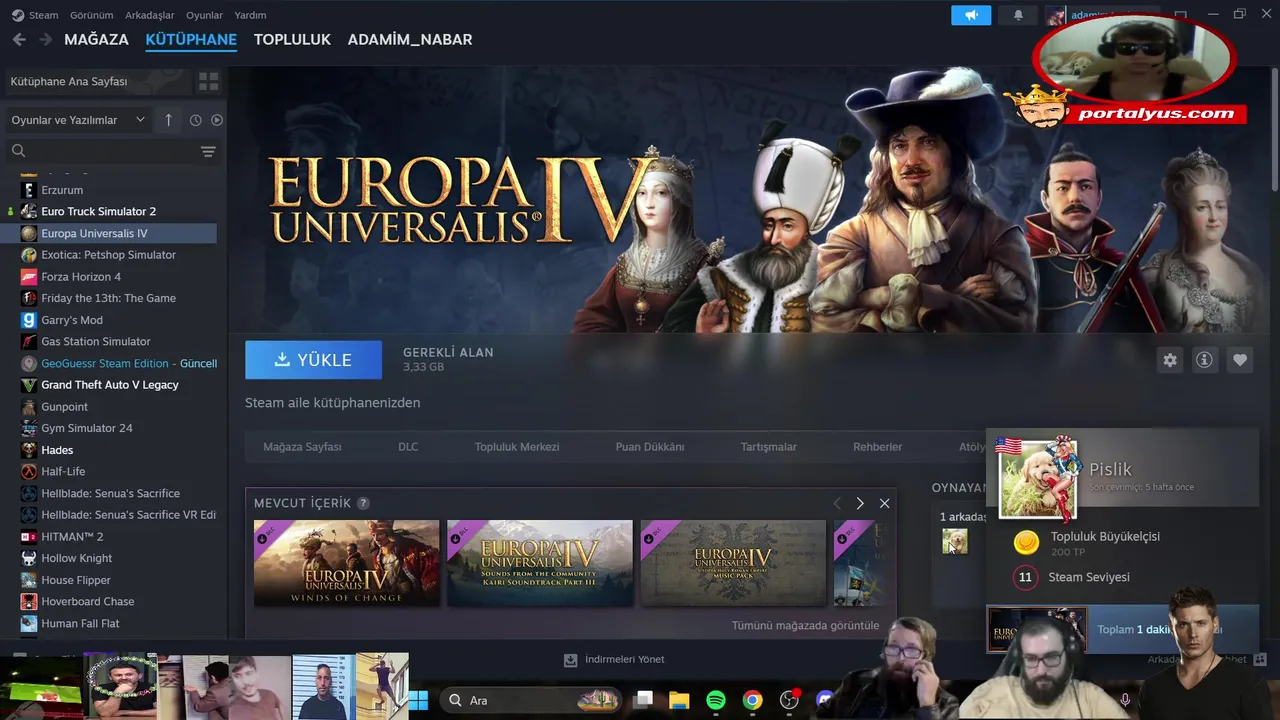Open the Oyunlar menu
The width and height of the screenshot is (1280, 720).
coord(204,15)
